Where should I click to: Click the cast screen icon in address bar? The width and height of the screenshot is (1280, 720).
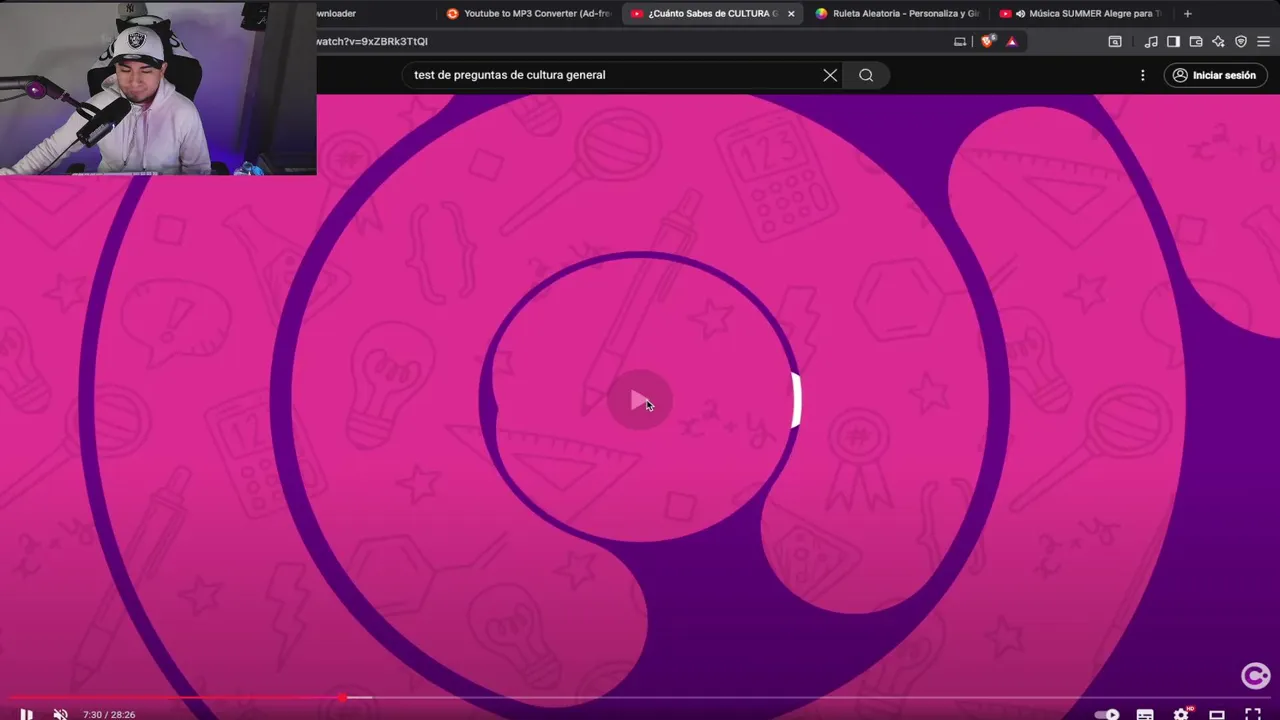[x=960, y=41]
